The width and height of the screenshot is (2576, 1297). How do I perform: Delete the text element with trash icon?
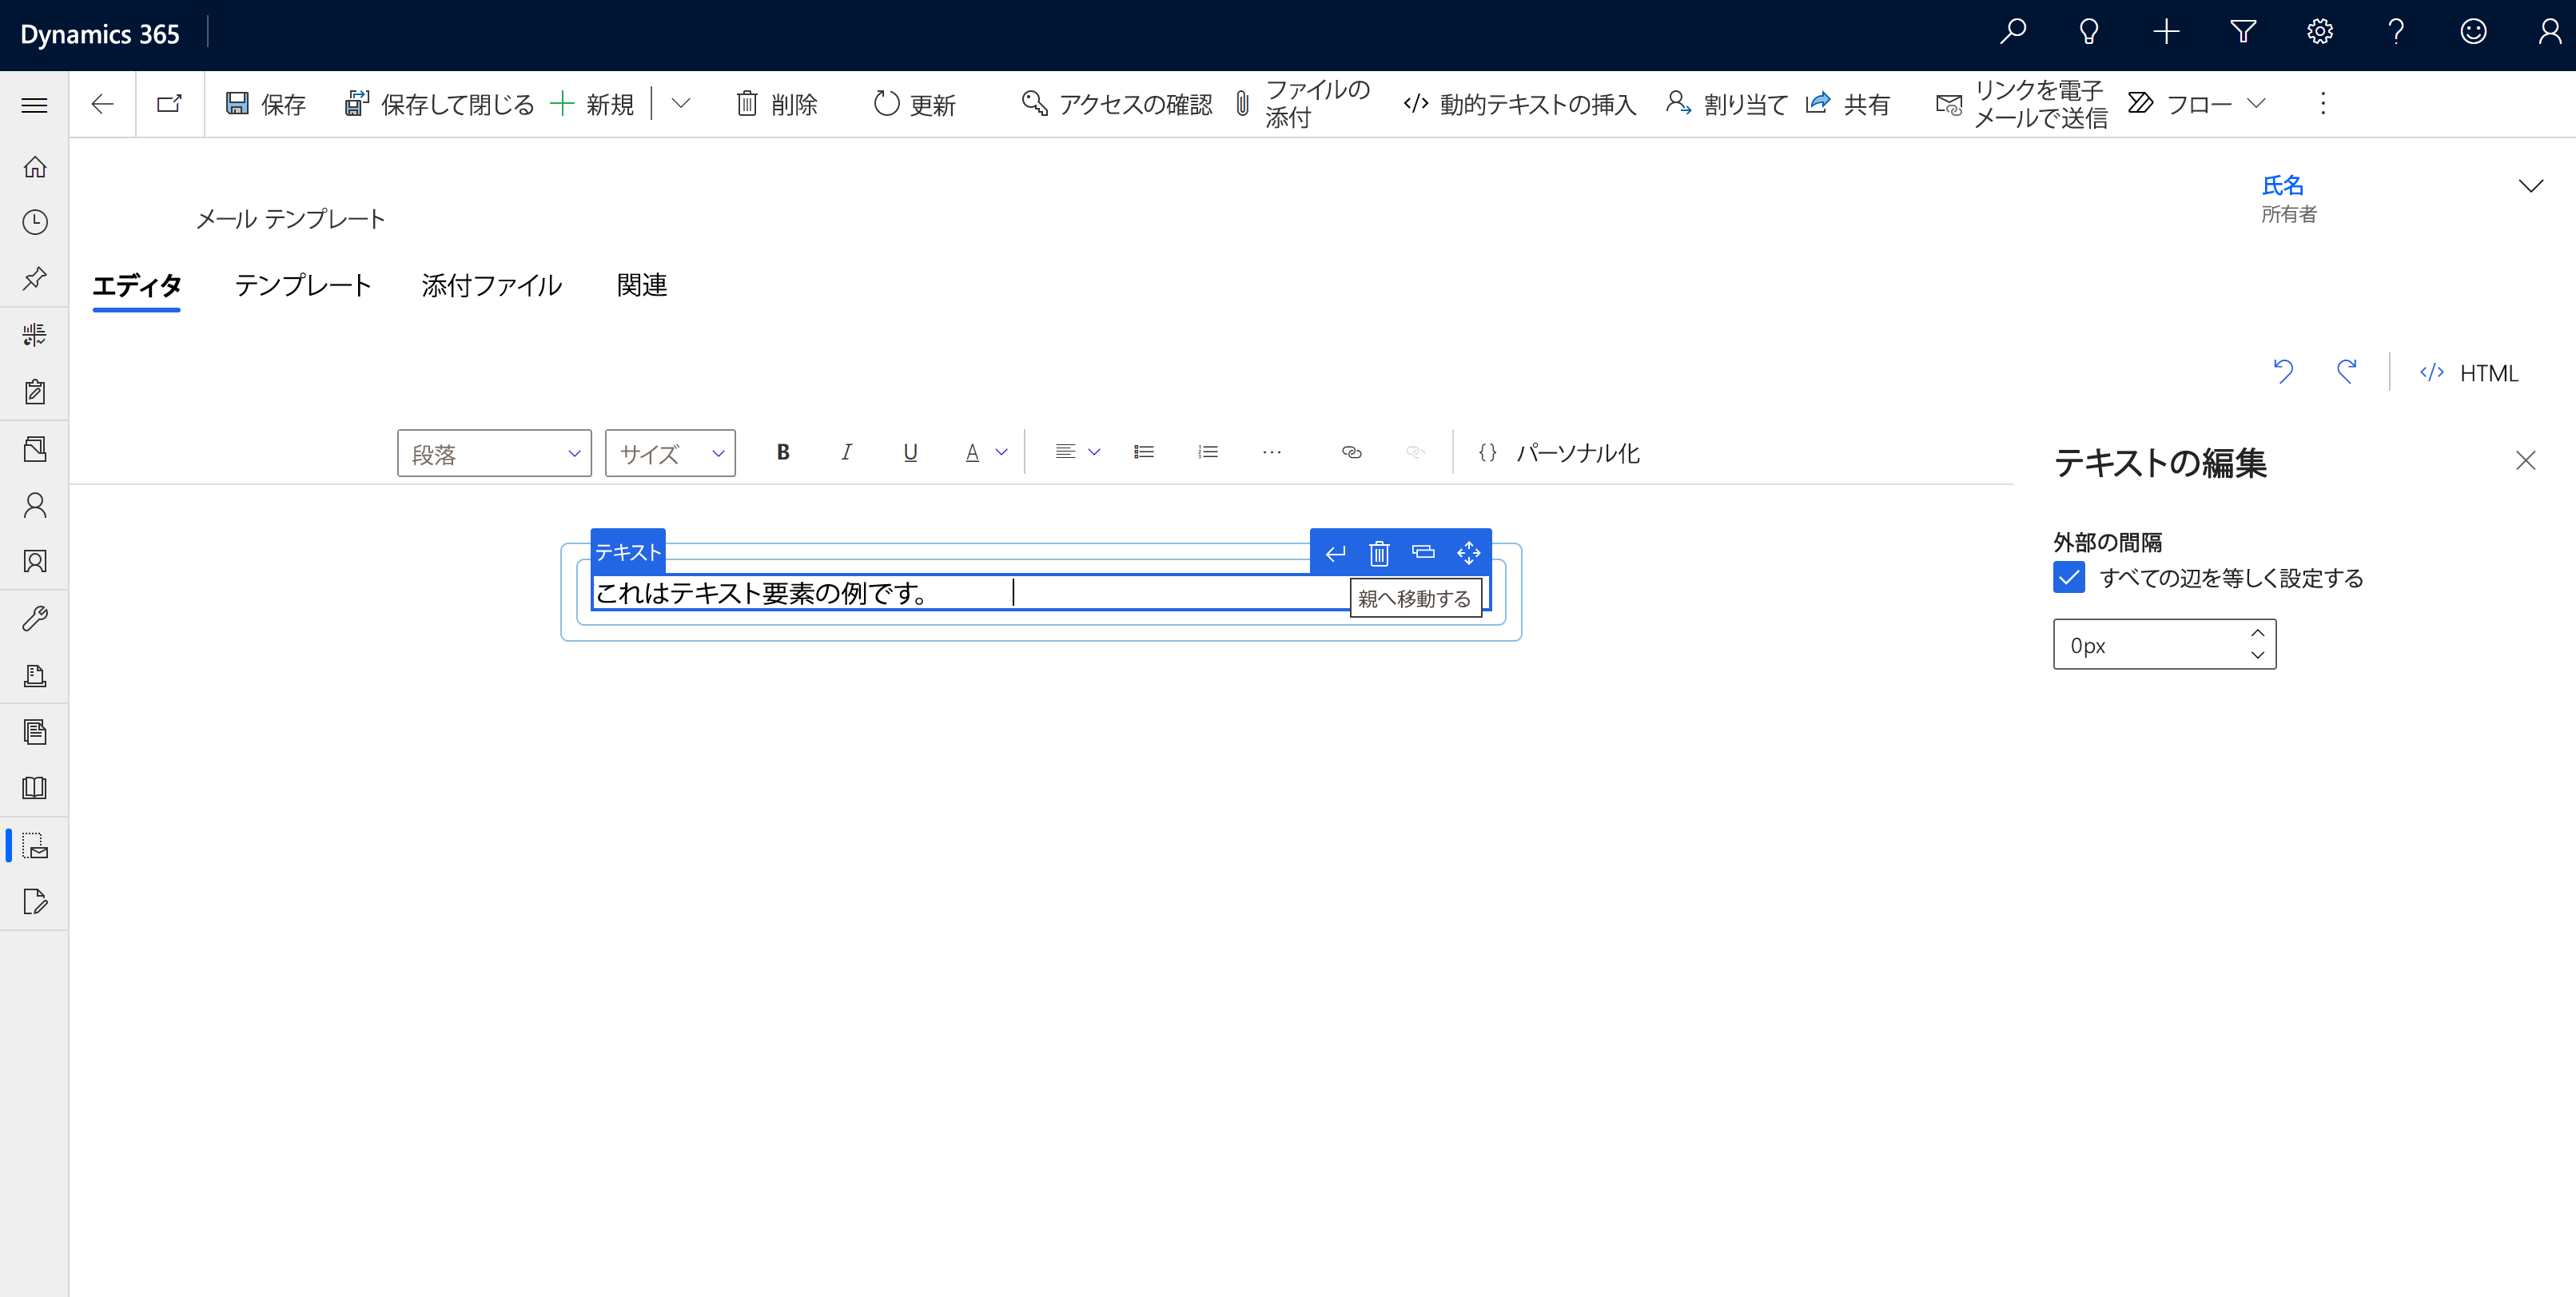point(1379,553)
